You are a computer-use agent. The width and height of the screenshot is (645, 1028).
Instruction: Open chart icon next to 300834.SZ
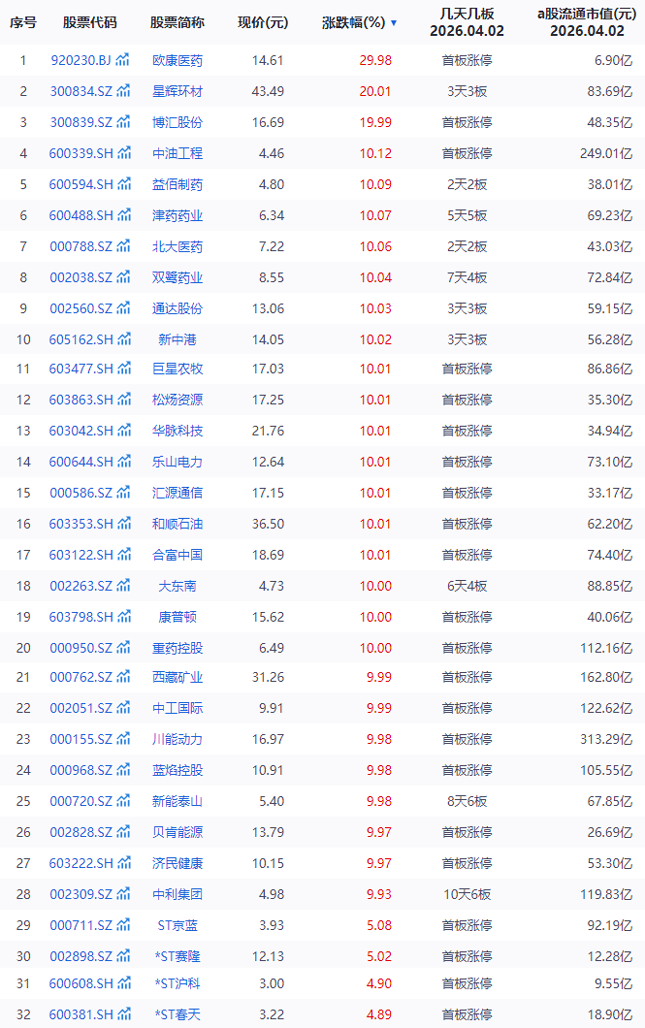(124, 91)
